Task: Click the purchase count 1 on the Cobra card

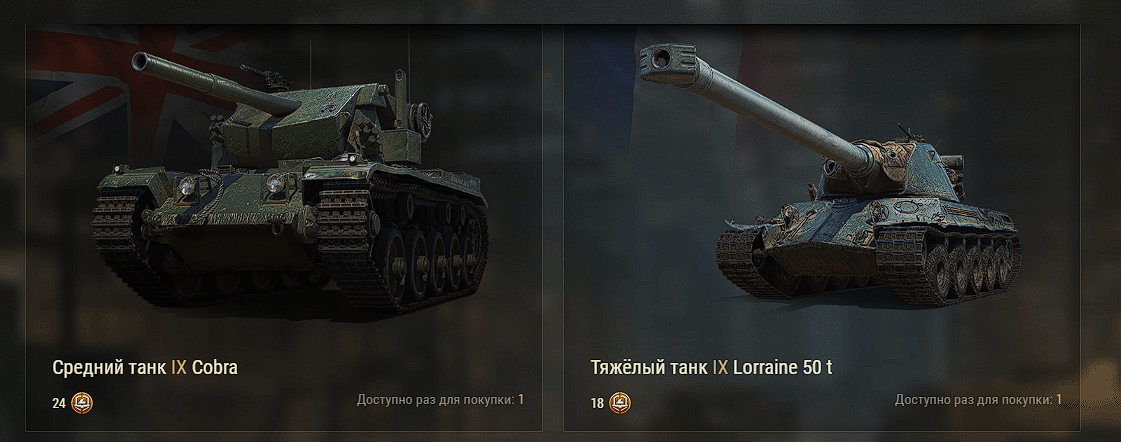Action: pyautogui.click(x=521, y=399)
